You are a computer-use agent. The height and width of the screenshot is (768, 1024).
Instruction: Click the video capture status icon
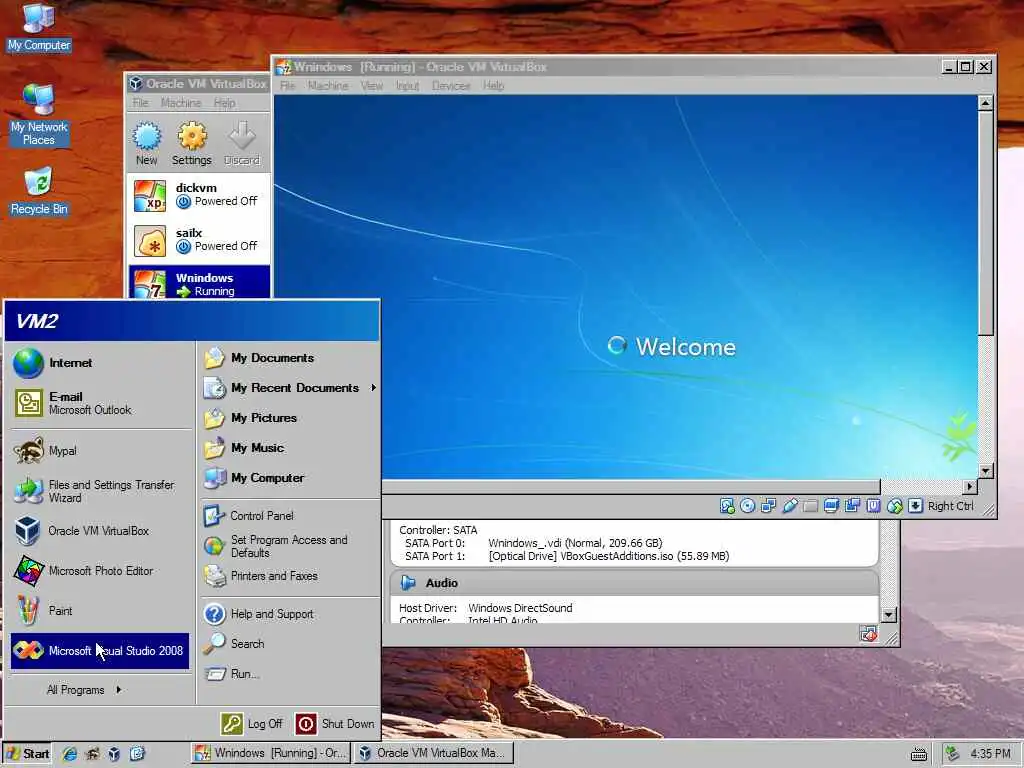click(x=852, y=505)
